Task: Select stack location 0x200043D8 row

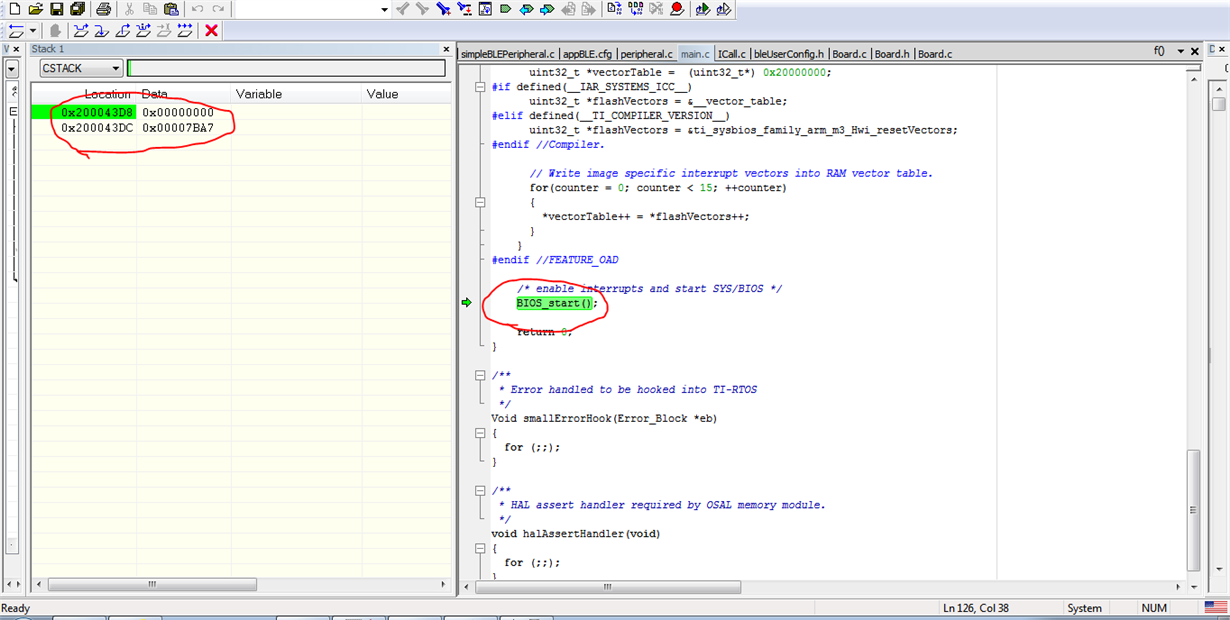Action: [x=240, y=113]
